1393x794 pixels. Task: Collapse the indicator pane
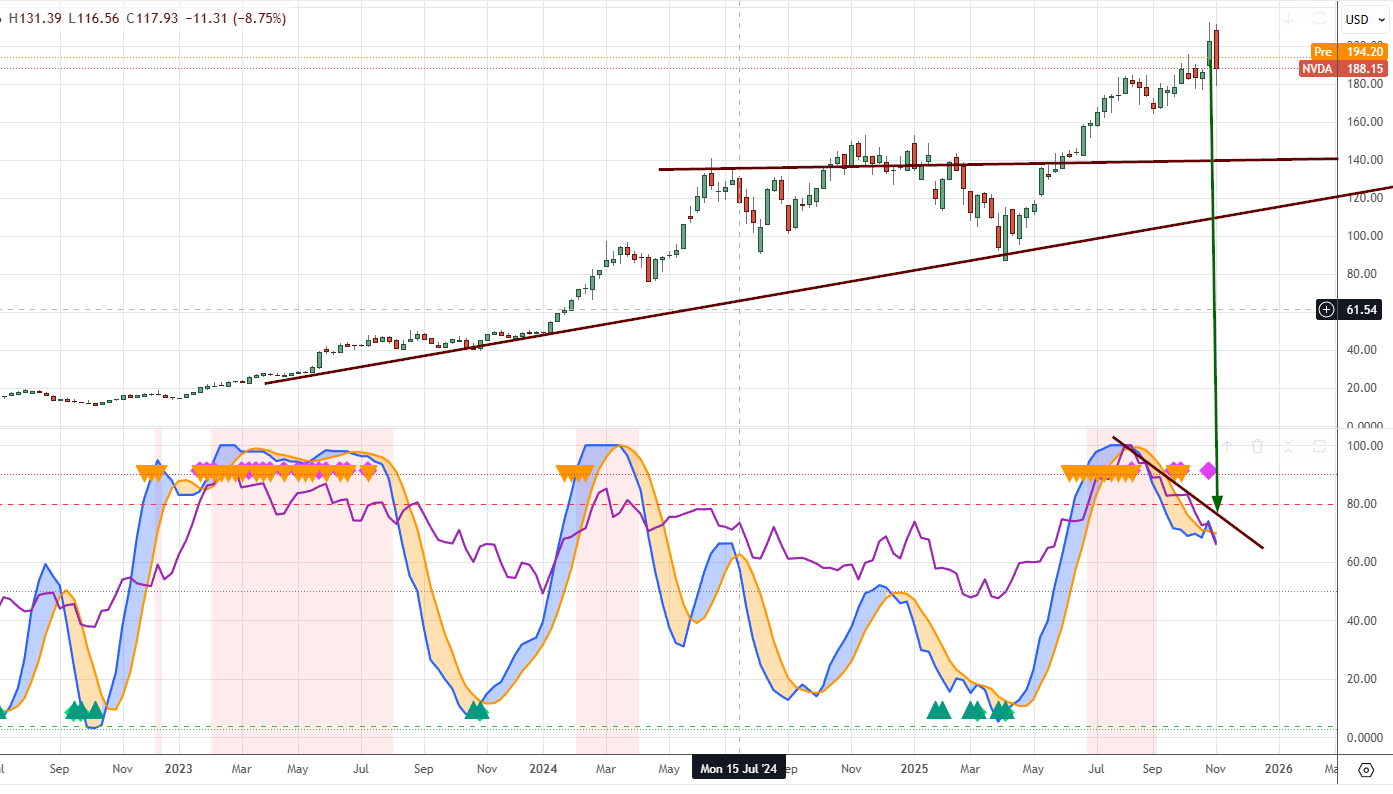point(1288,446)
